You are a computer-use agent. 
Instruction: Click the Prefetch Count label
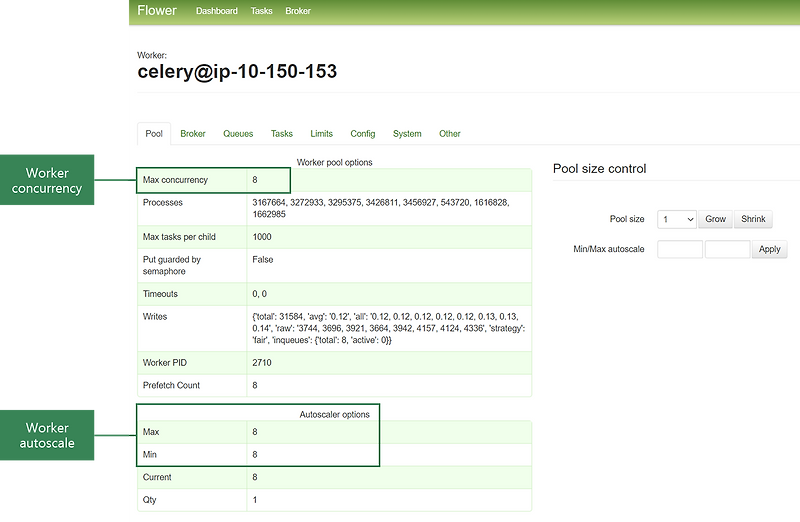coord(171,385)
